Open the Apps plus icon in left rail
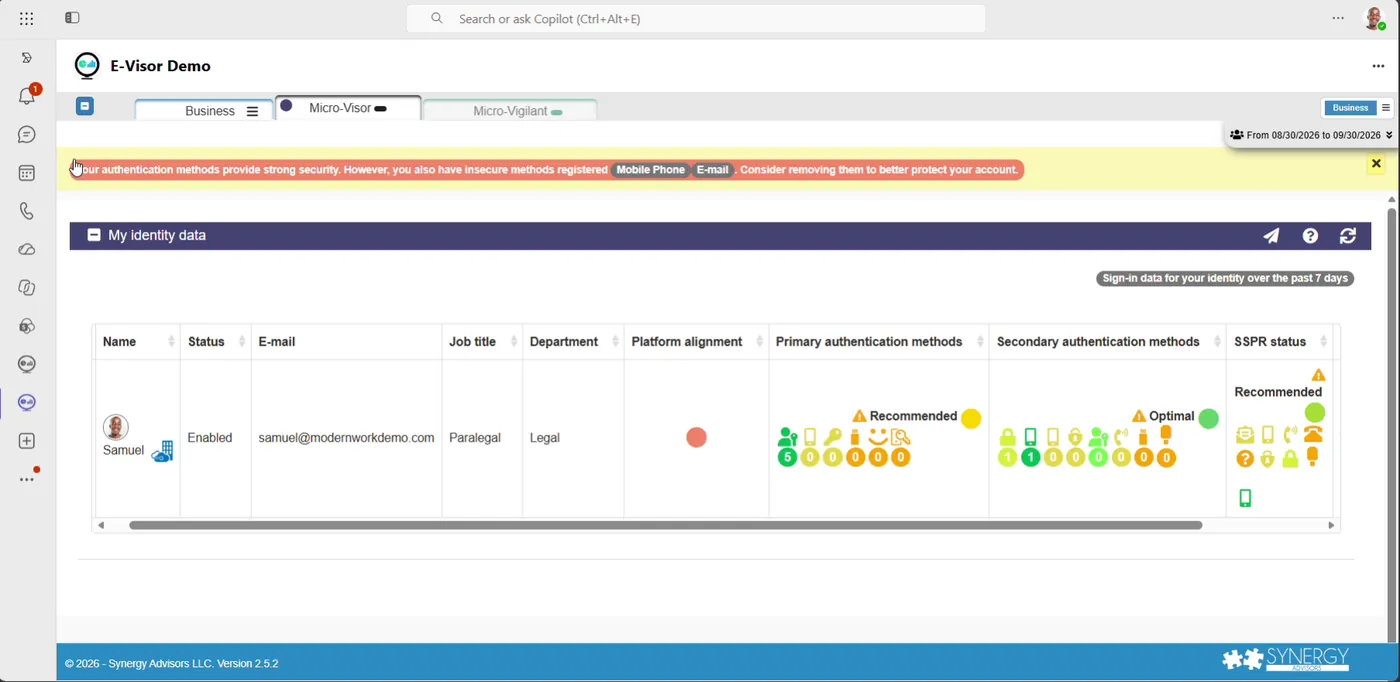The width and height of the screenshot is (1400, 682). tap(27, 441)
